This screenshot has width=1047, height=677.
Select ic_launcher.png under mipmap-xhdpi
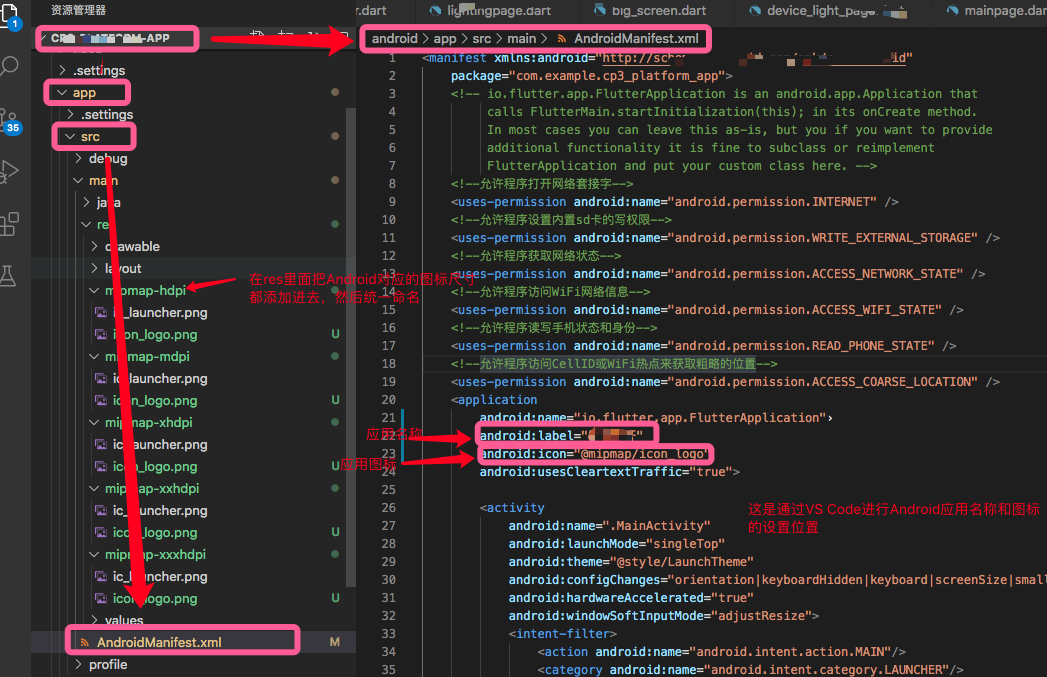point(160,445)
